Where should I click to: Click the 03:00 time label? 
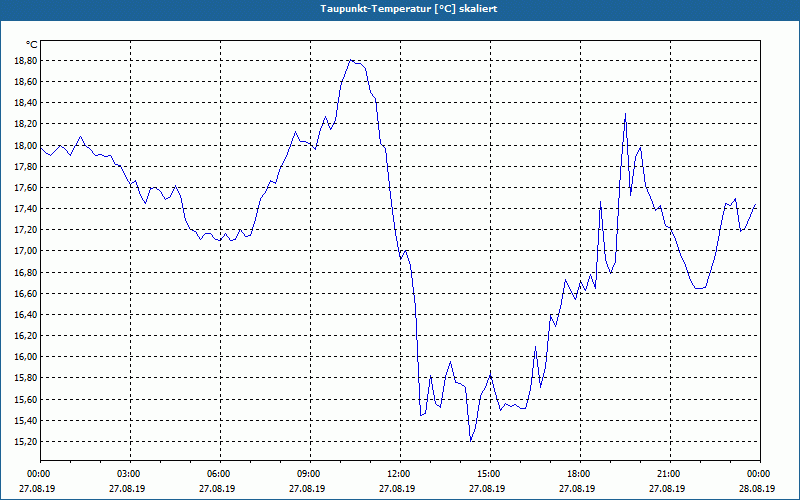pyautogui.click(x=128, y=474)
